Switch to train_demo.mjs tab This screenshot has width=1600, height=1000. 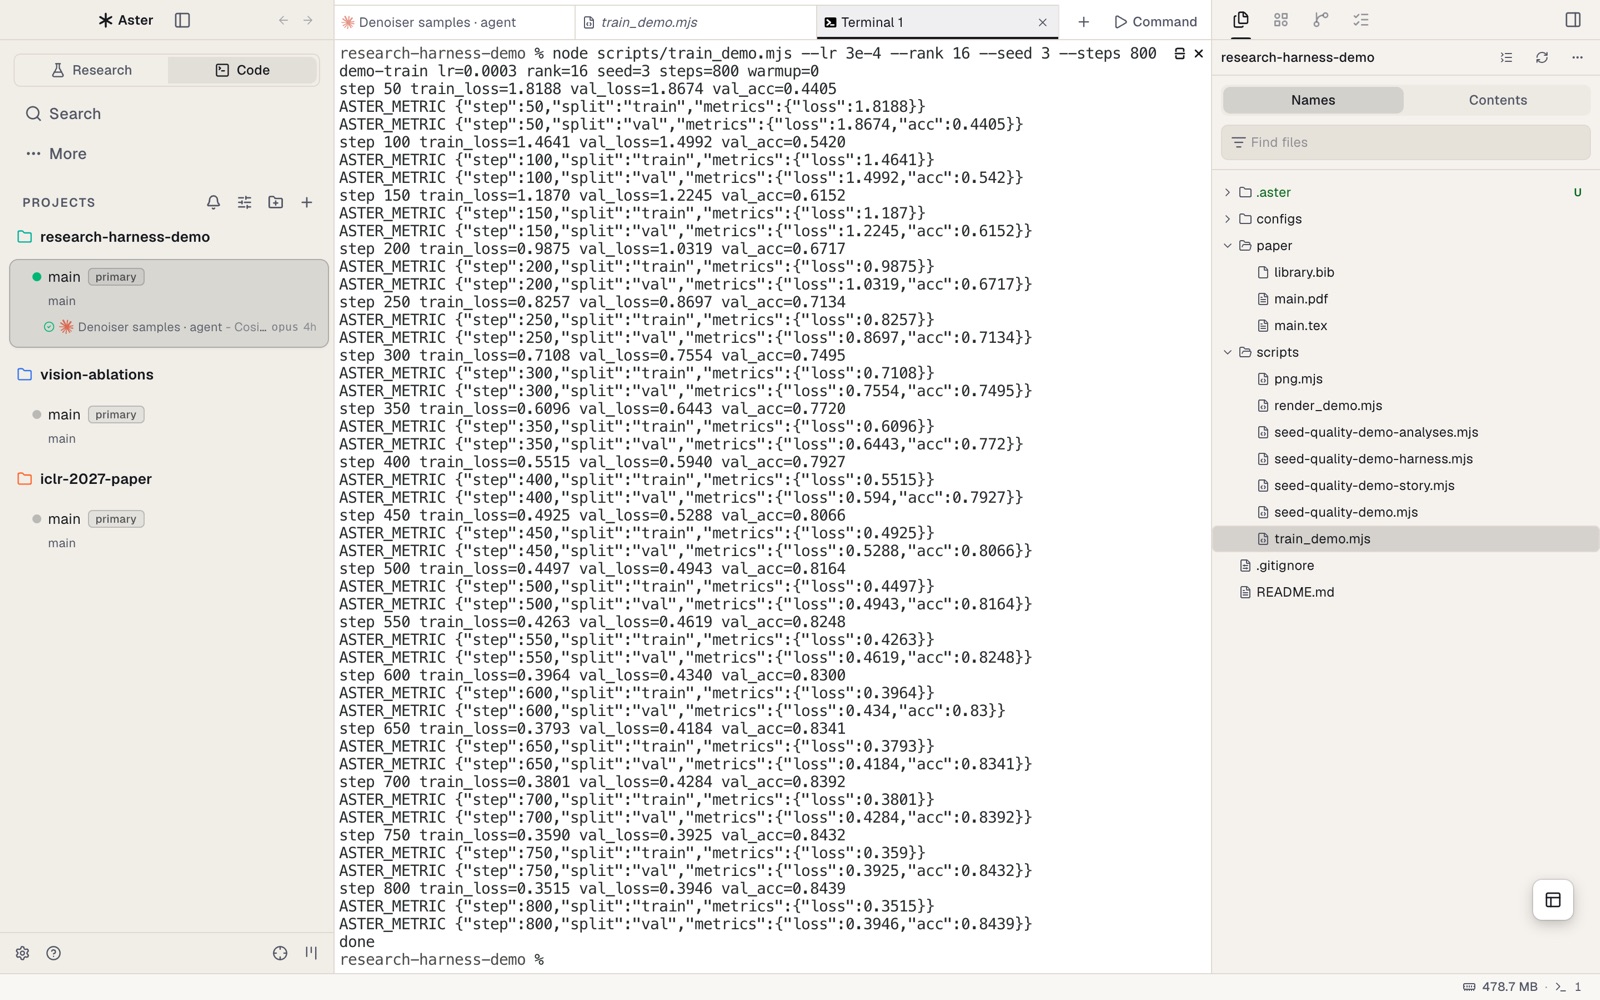(x=696, y=22)
